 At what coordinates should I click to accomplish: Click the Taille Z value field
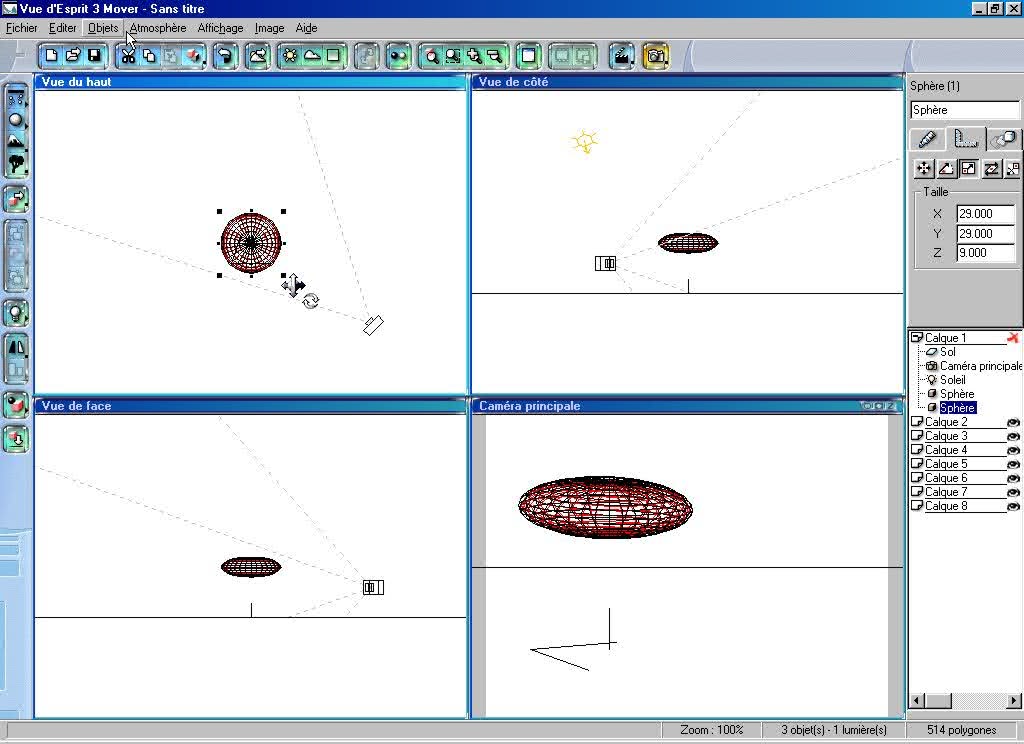click(986, 253)
